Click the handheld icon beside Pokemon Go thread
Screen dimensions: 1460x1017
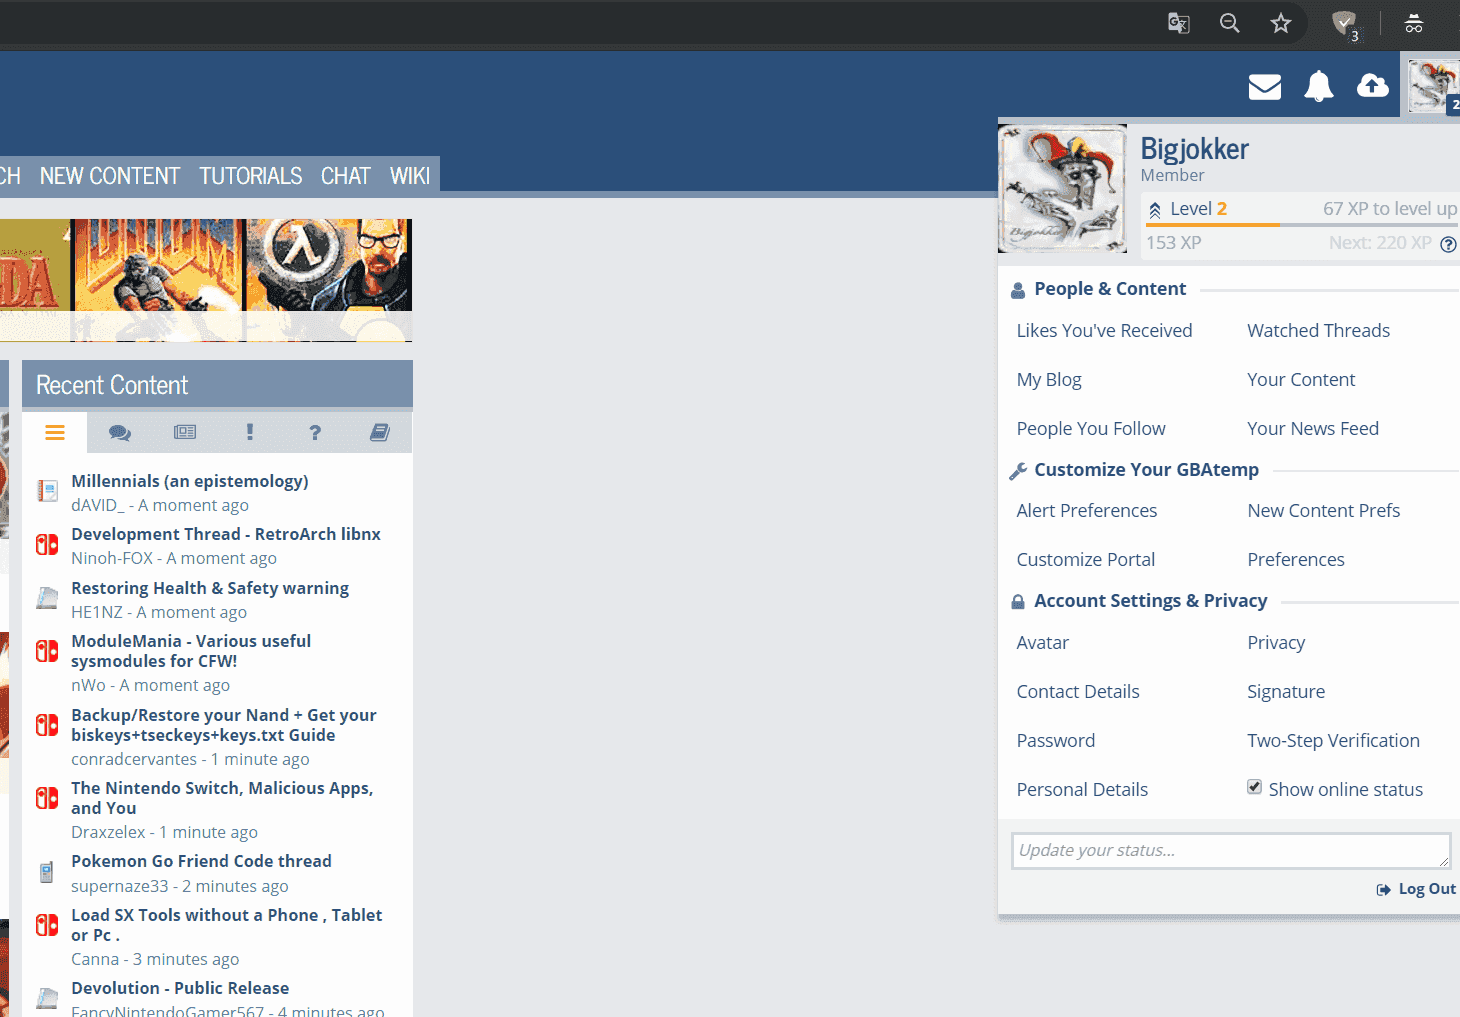[47, 872]
